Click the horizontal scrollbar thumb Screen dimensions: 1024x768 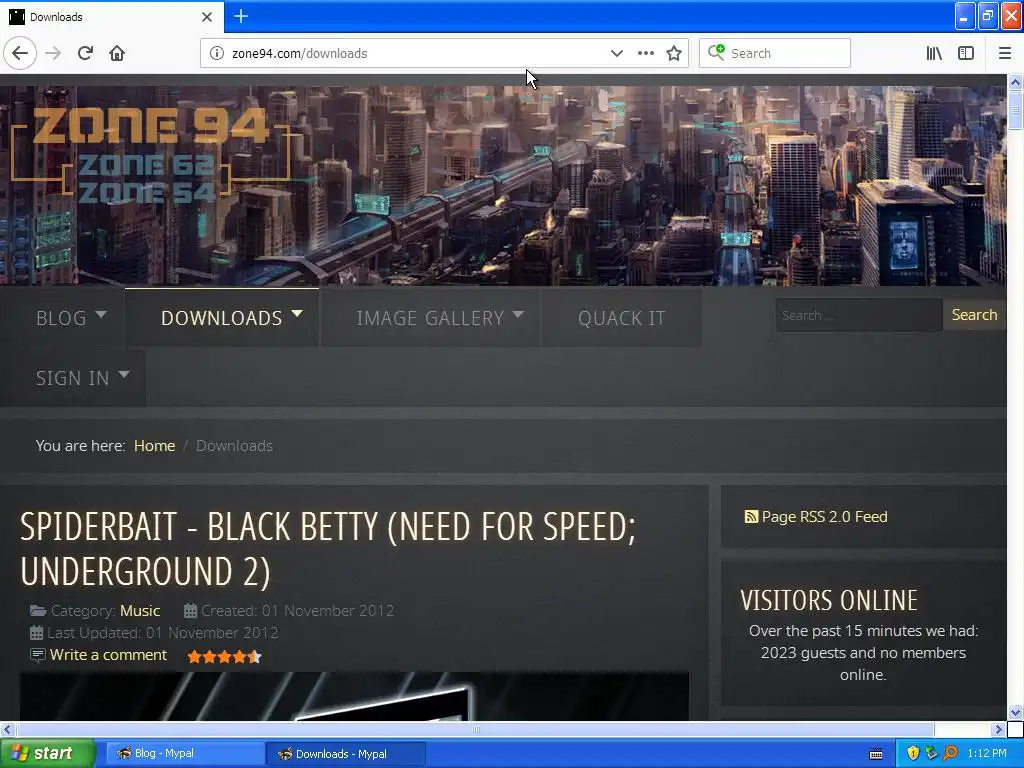point(475,729)
